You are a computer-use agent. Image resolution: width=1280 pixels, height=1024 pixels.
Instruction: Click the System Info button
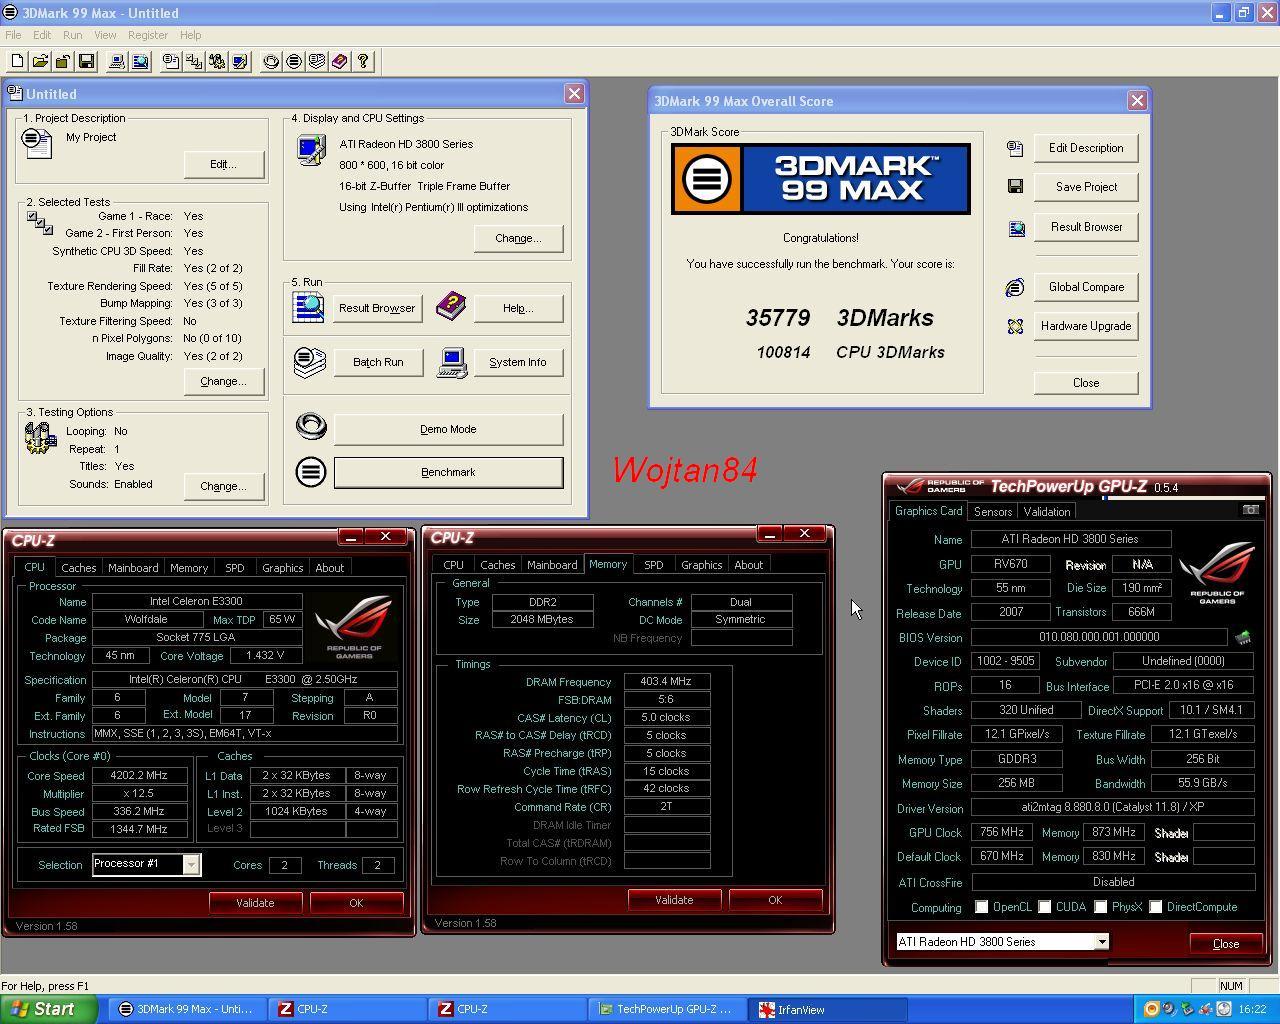coord(518,362)
